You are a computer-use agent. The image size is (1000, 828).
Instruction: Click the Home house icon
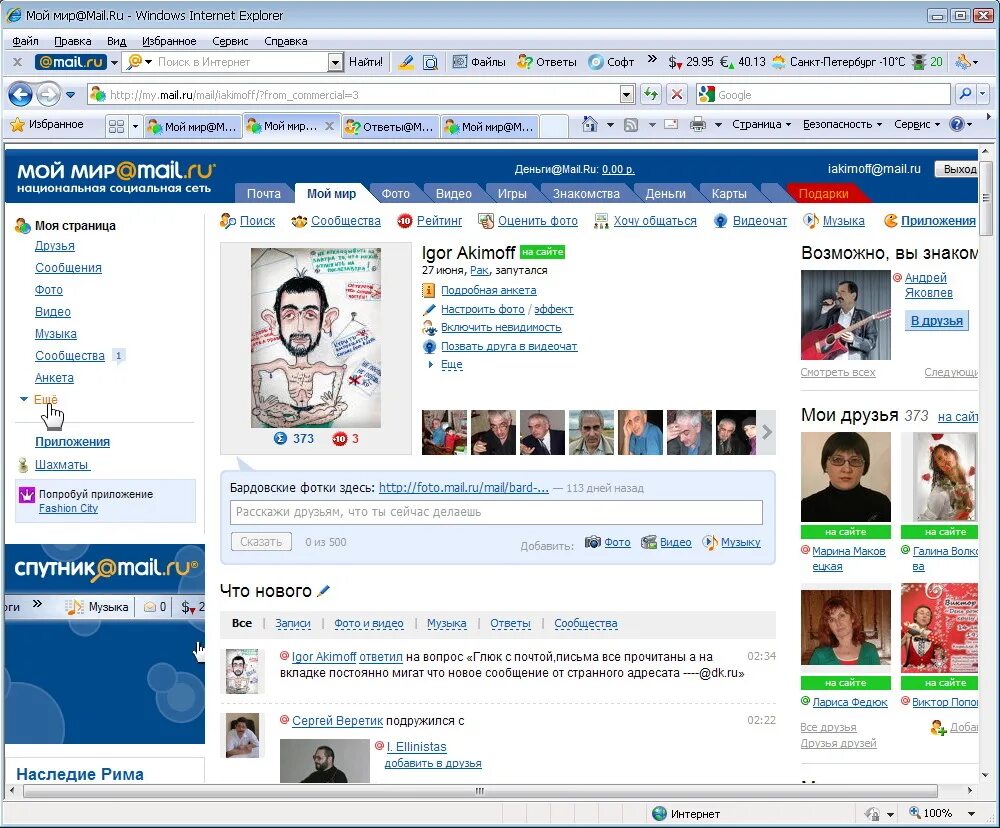pos(590,124)
